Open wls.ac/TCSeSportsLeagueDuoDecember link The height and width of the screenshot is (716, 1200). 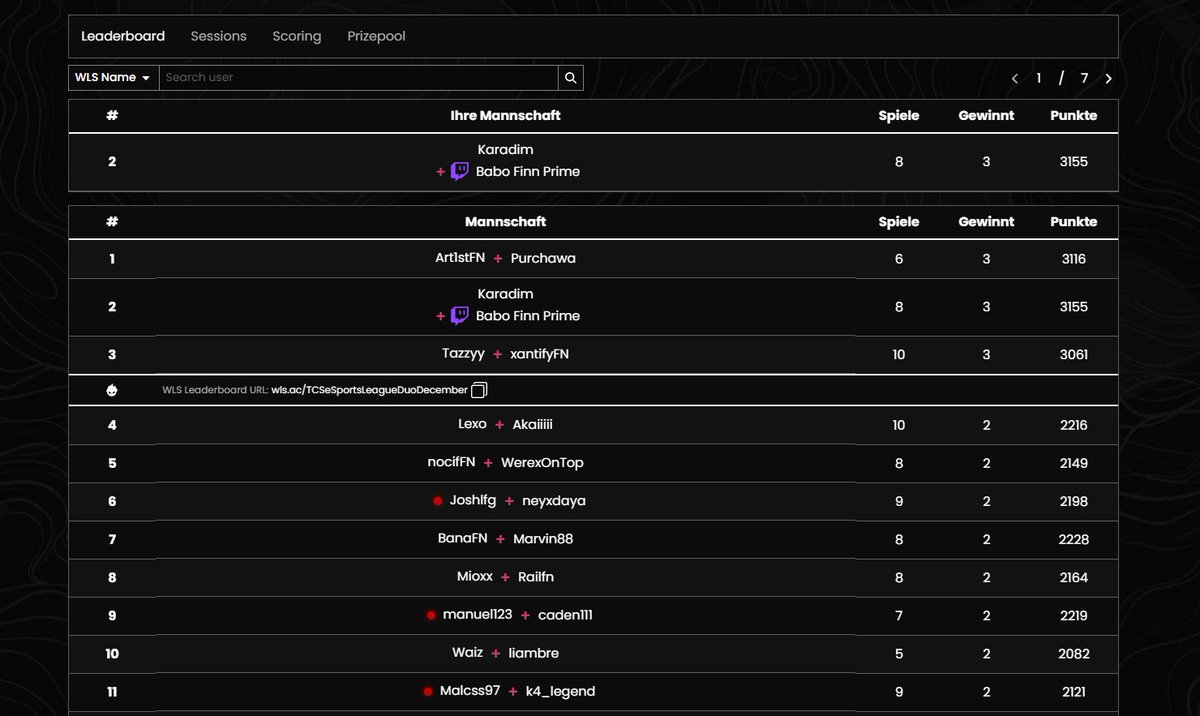(369, 390)
